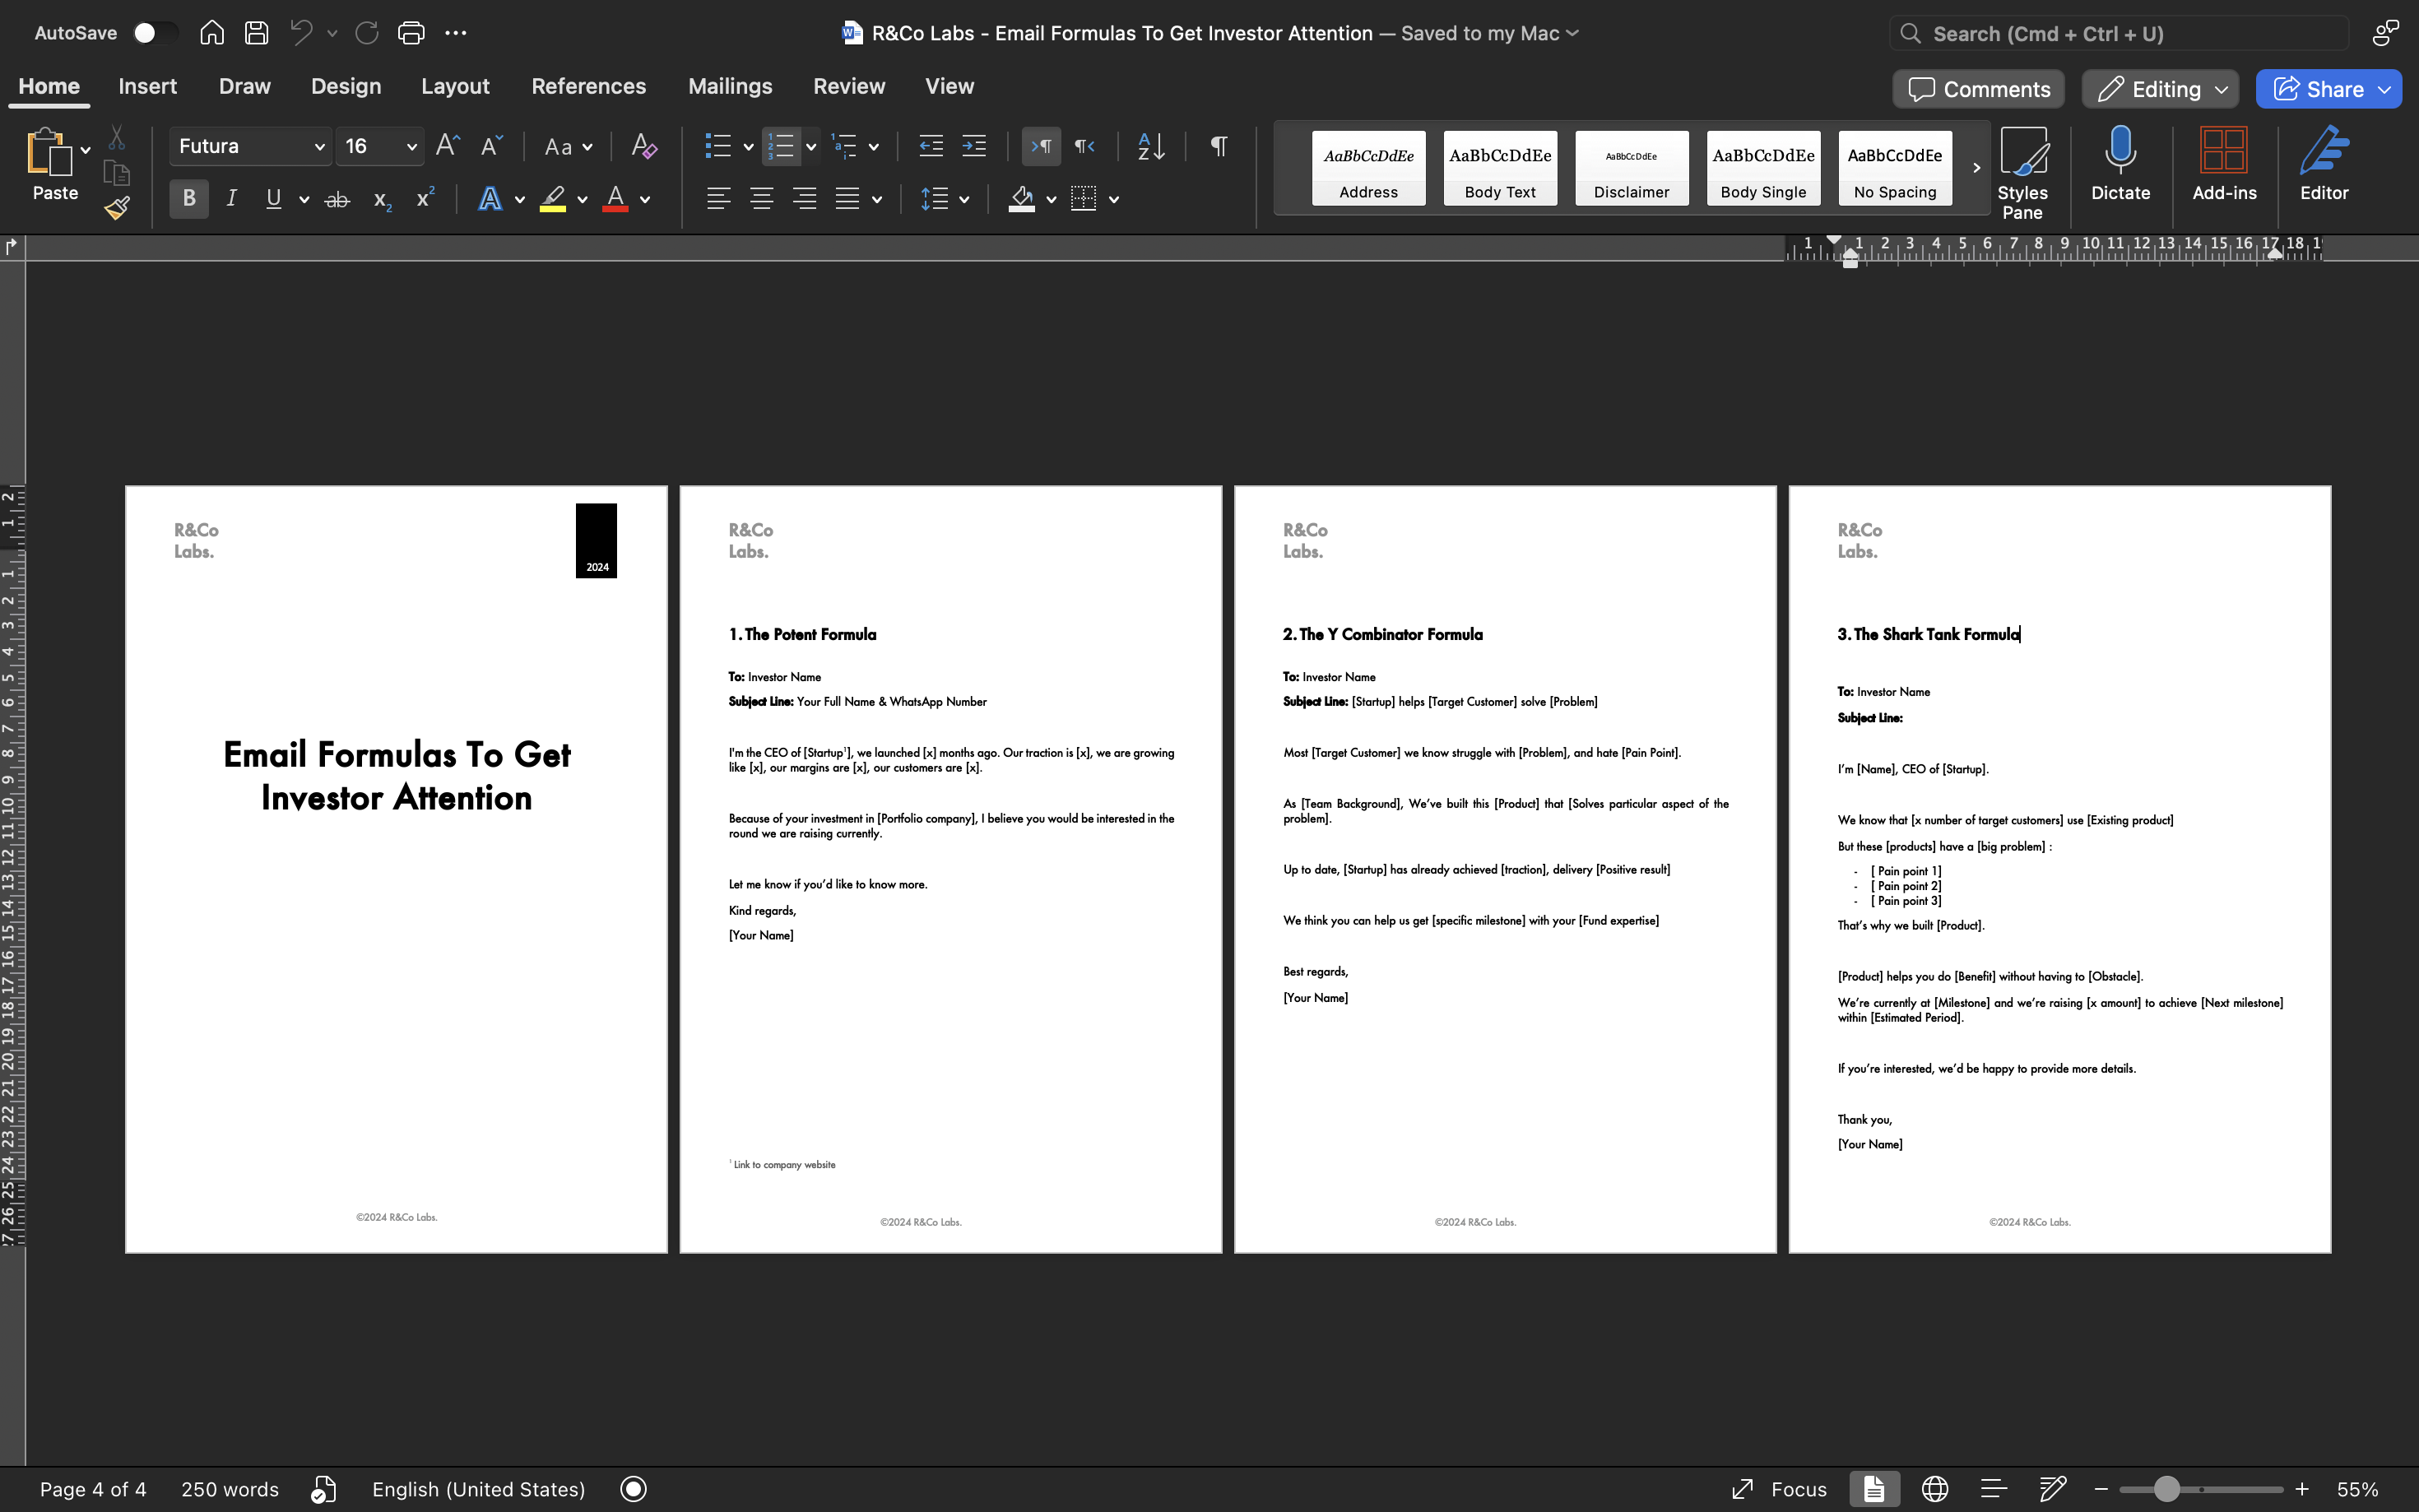Viewport: 2419px width, 1512px height.
Task: Toggle Bold formatting button
Action: pyautogui.click(x=188, y=199)
